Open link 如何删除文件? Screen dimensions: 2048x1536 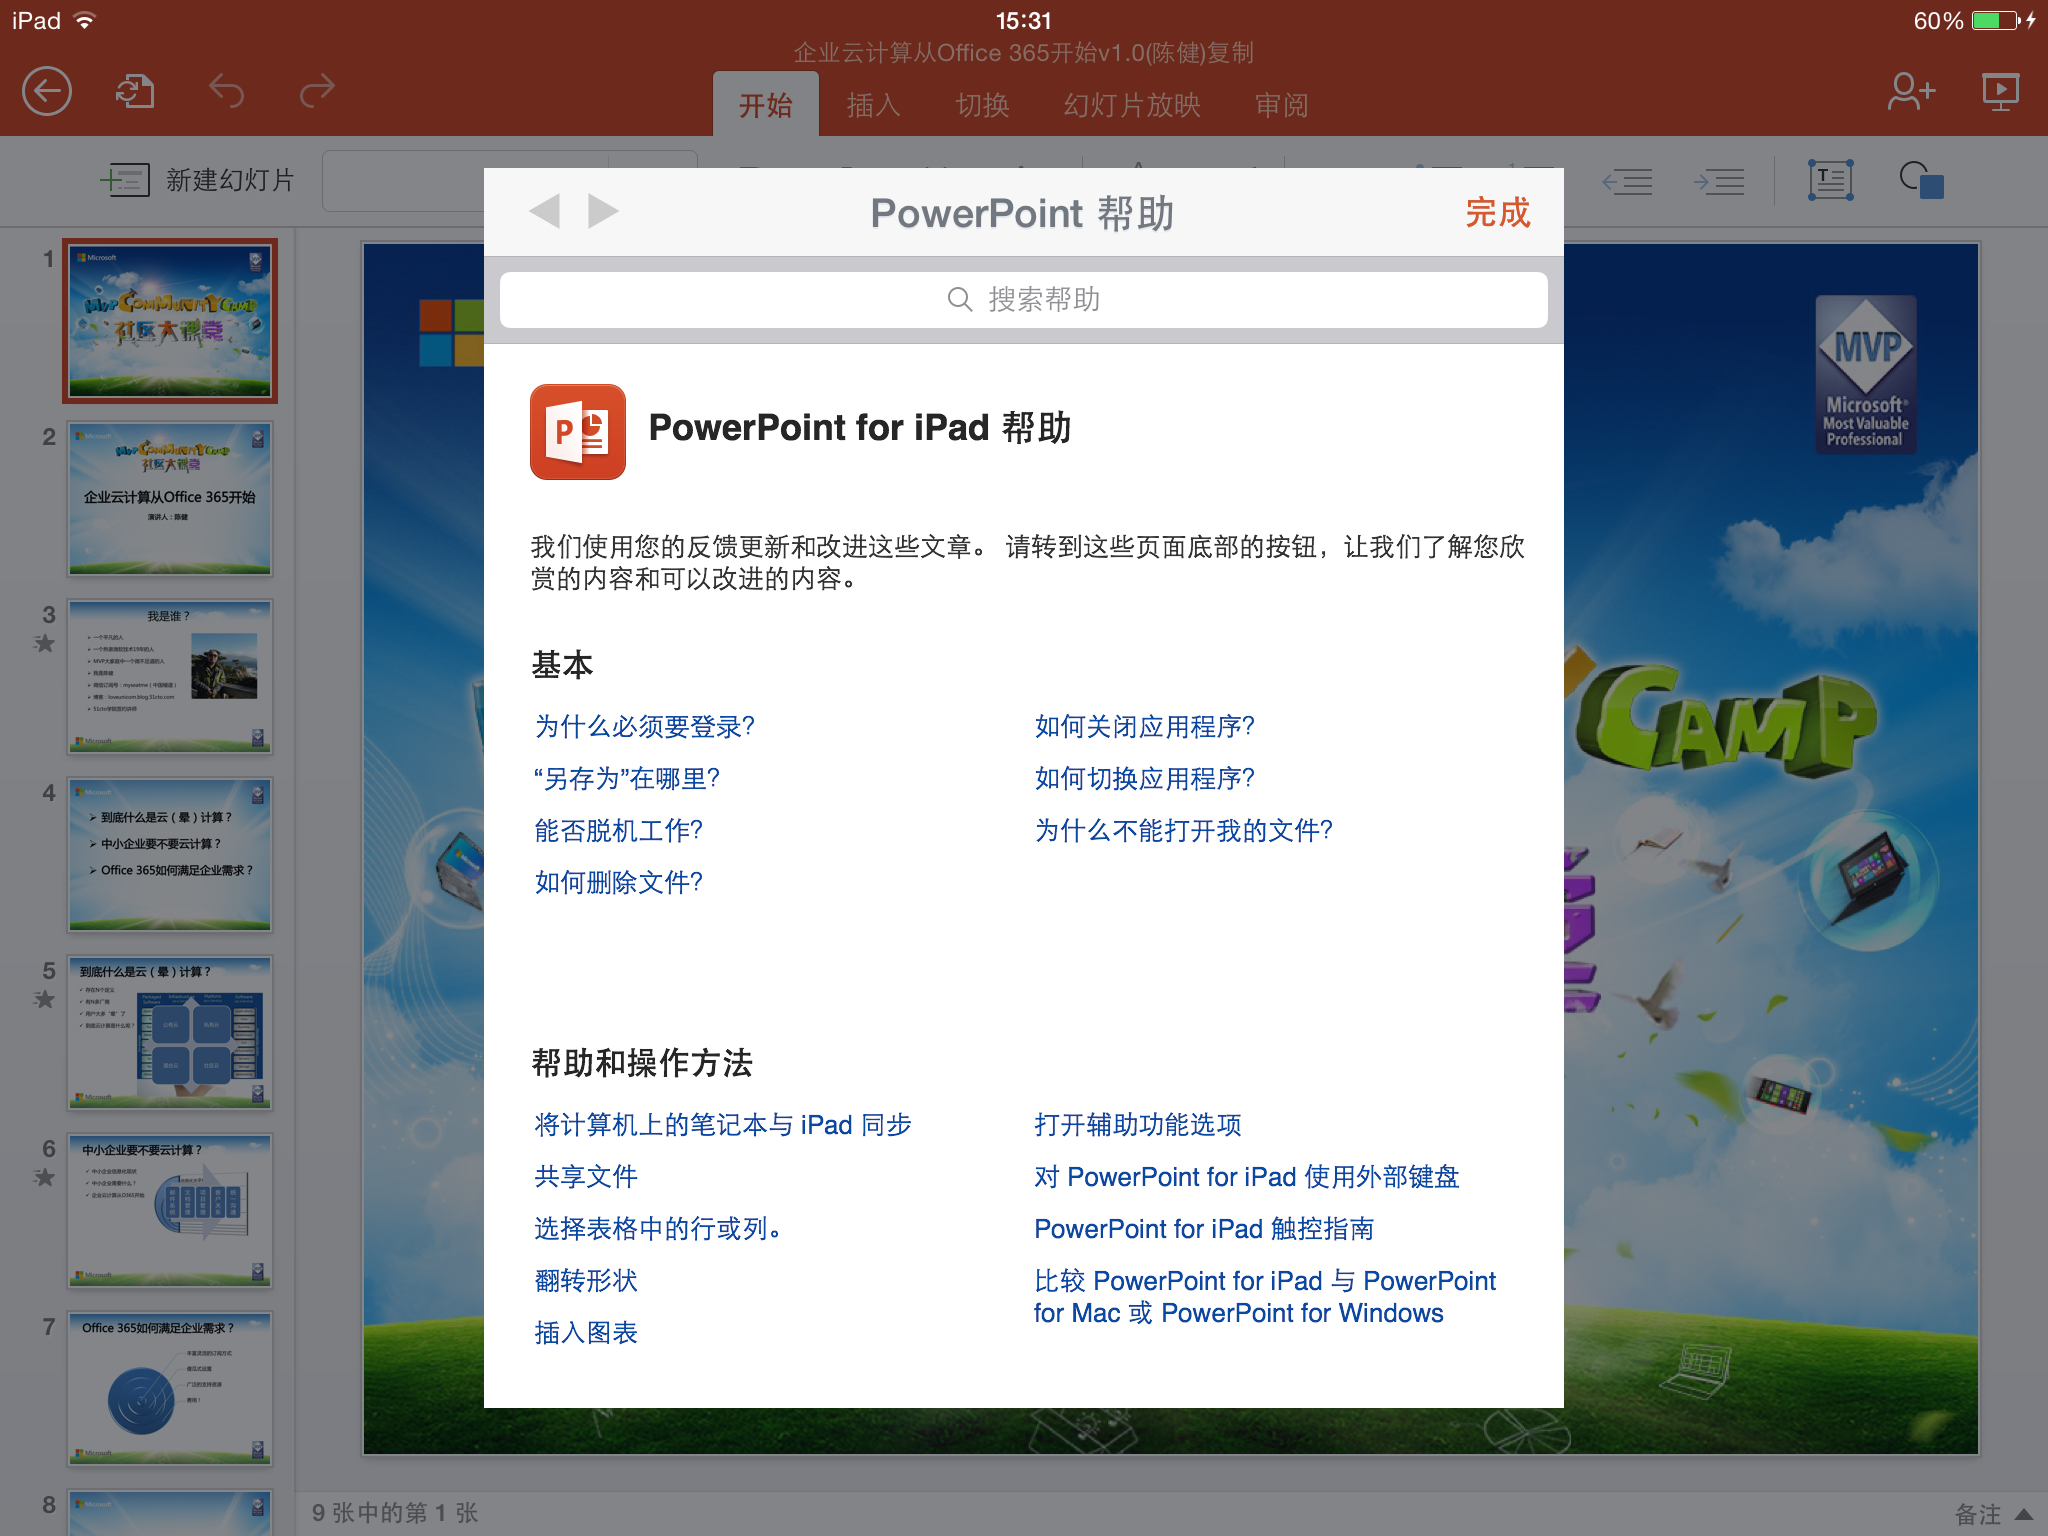coord(619,882)
